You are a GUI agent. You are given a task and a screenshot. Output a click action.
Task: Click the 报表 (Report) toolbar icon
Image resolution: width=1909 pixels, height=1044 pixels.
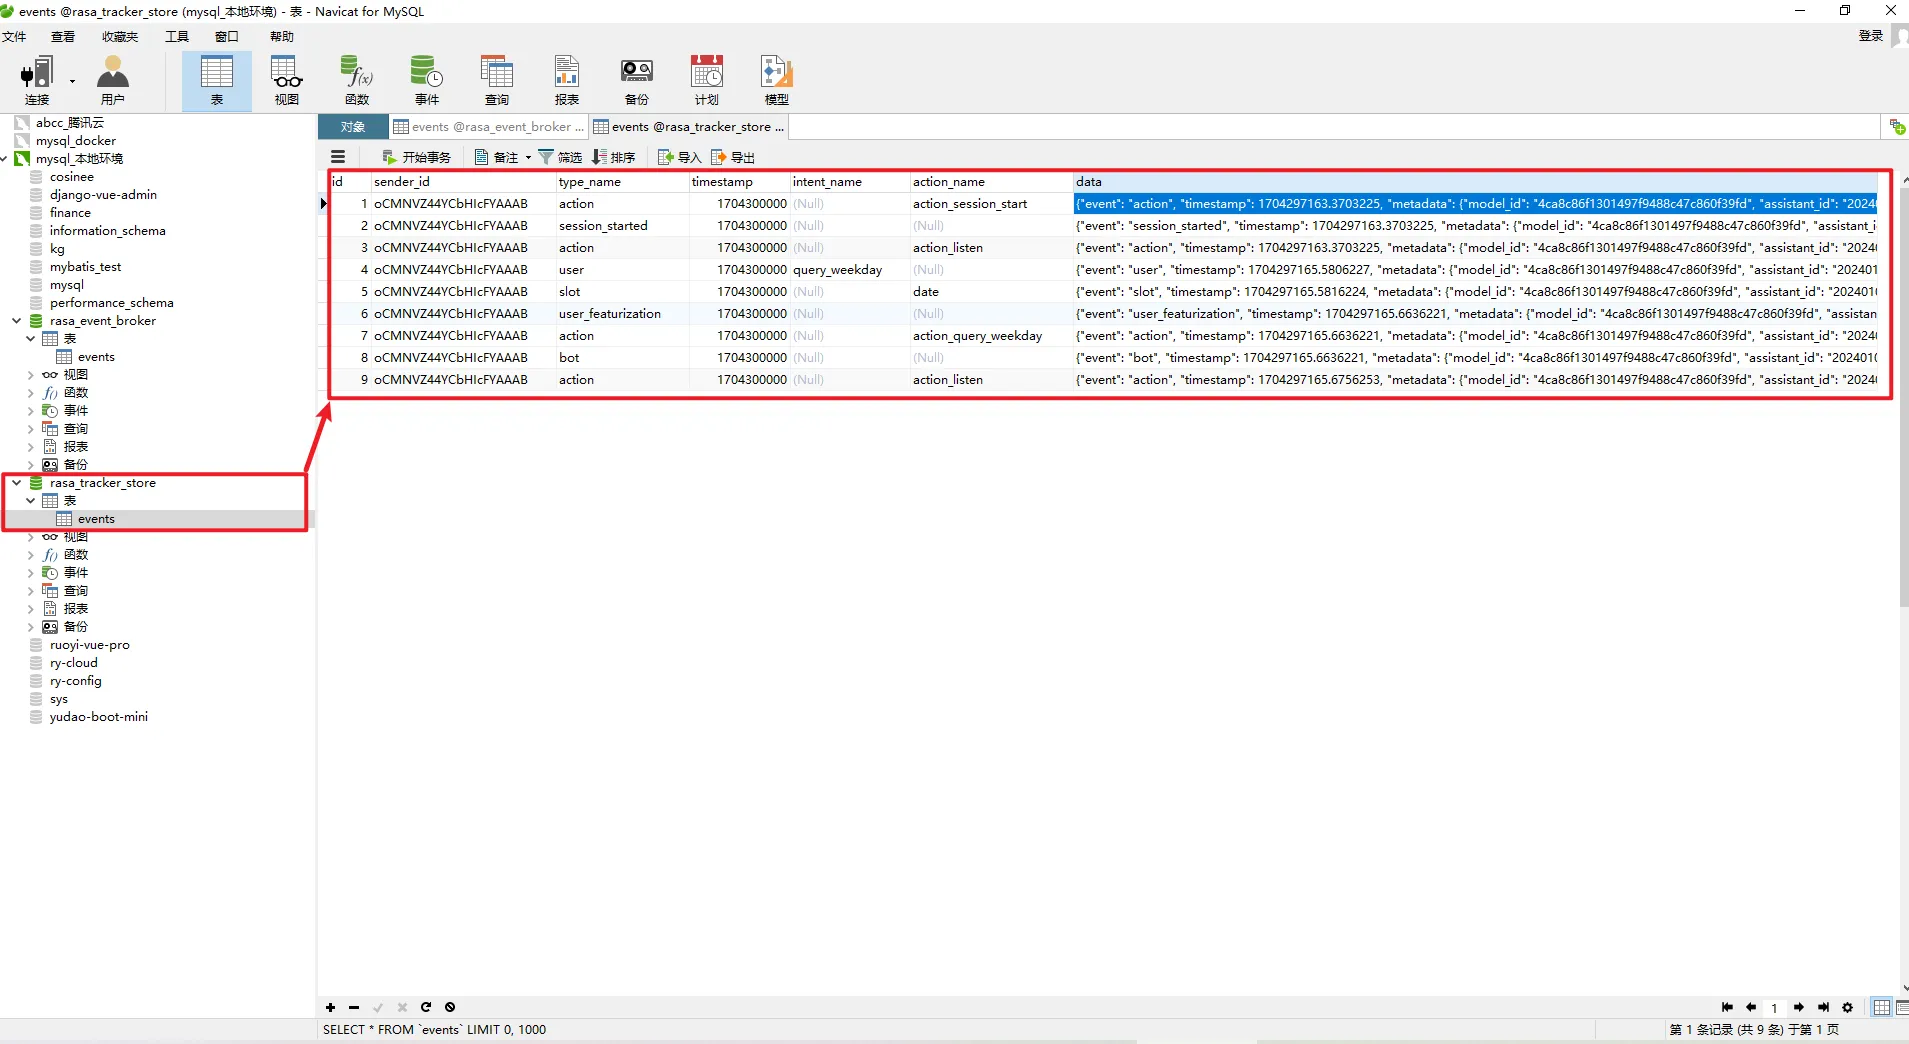point(567,80)
